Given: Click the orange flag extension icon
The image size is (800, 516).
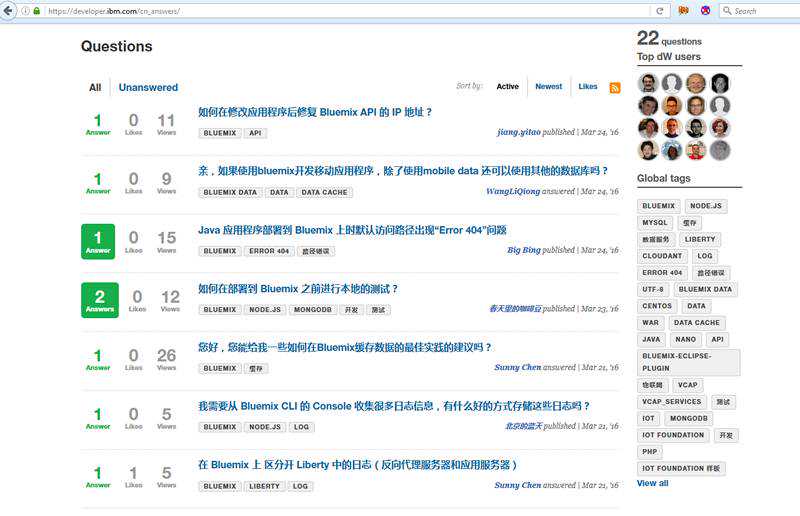Looking at the screenshot, I should 684,11.
